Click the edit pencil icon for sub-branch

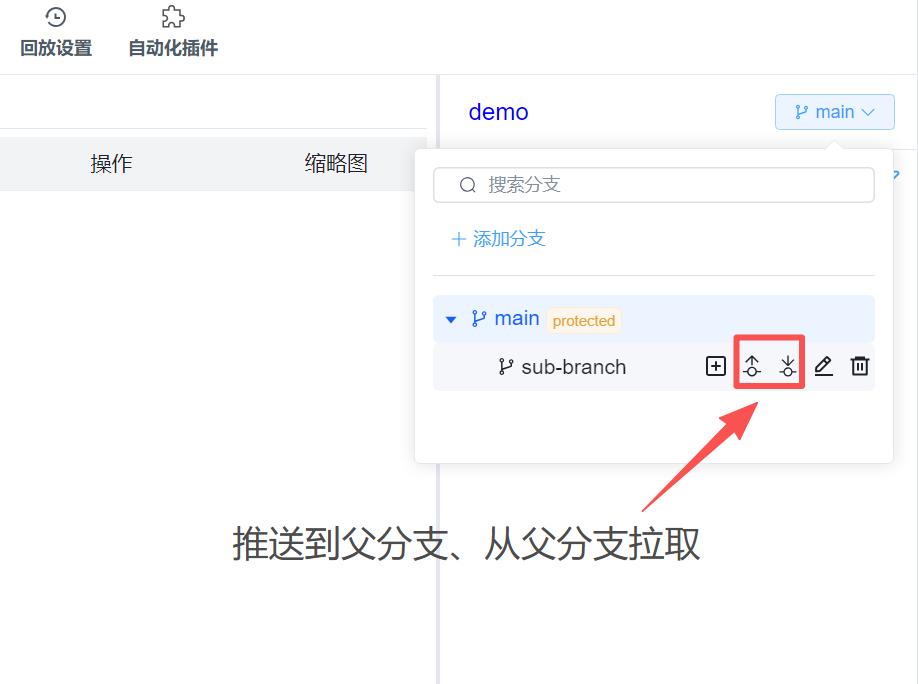[x=823, y=367]
